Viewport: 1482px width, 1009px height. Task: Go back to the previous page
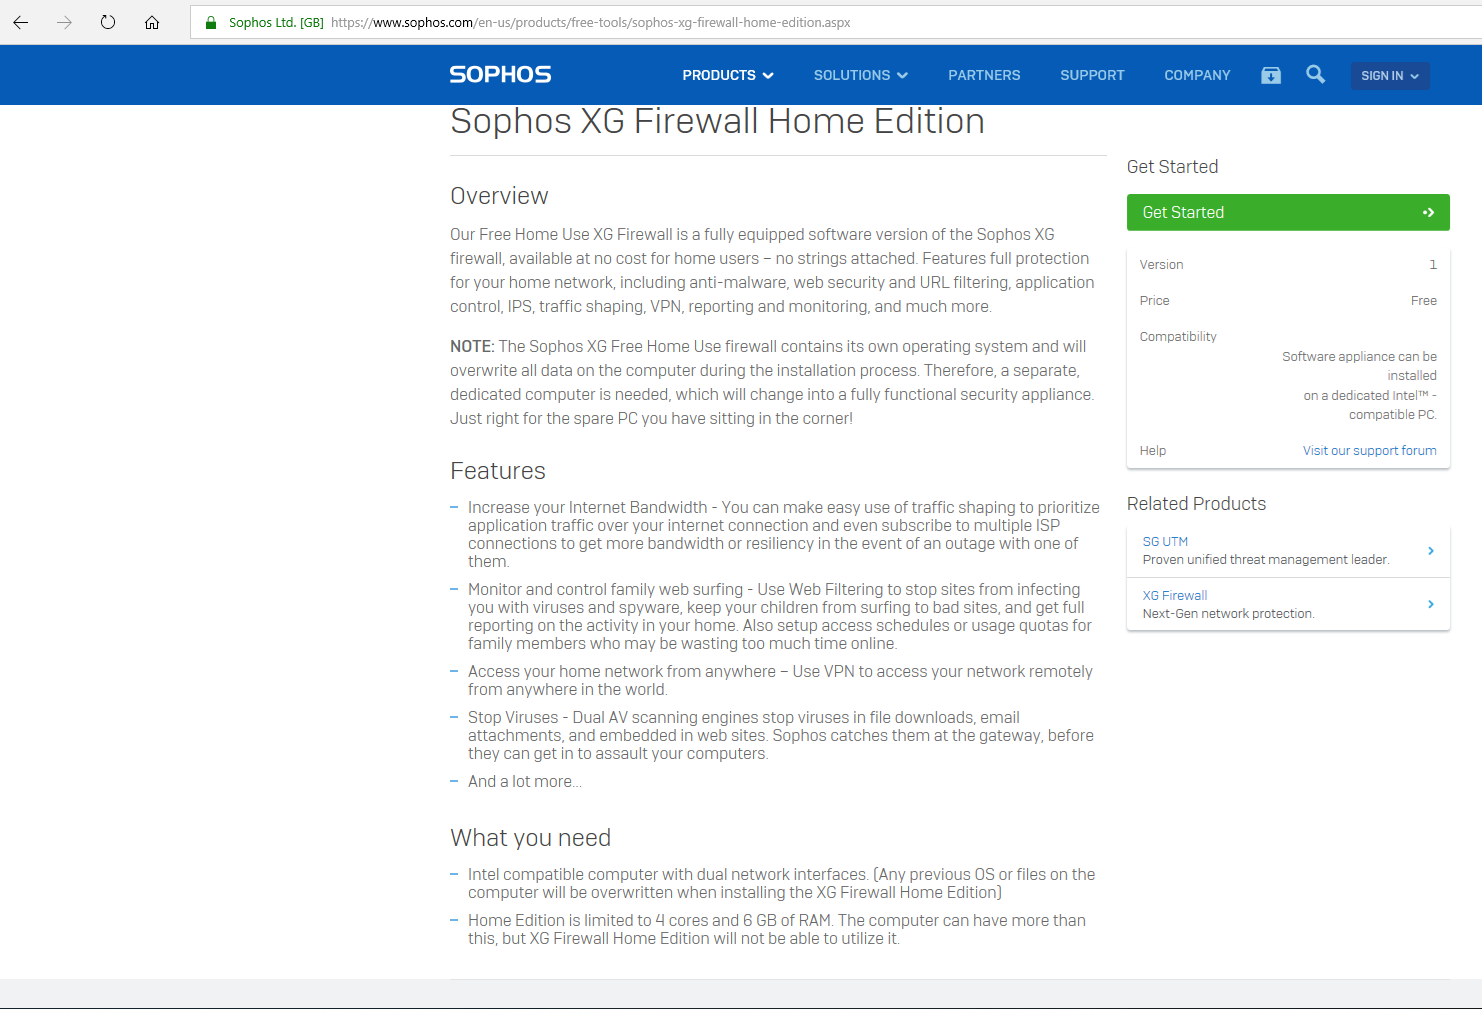coord(21,22)
